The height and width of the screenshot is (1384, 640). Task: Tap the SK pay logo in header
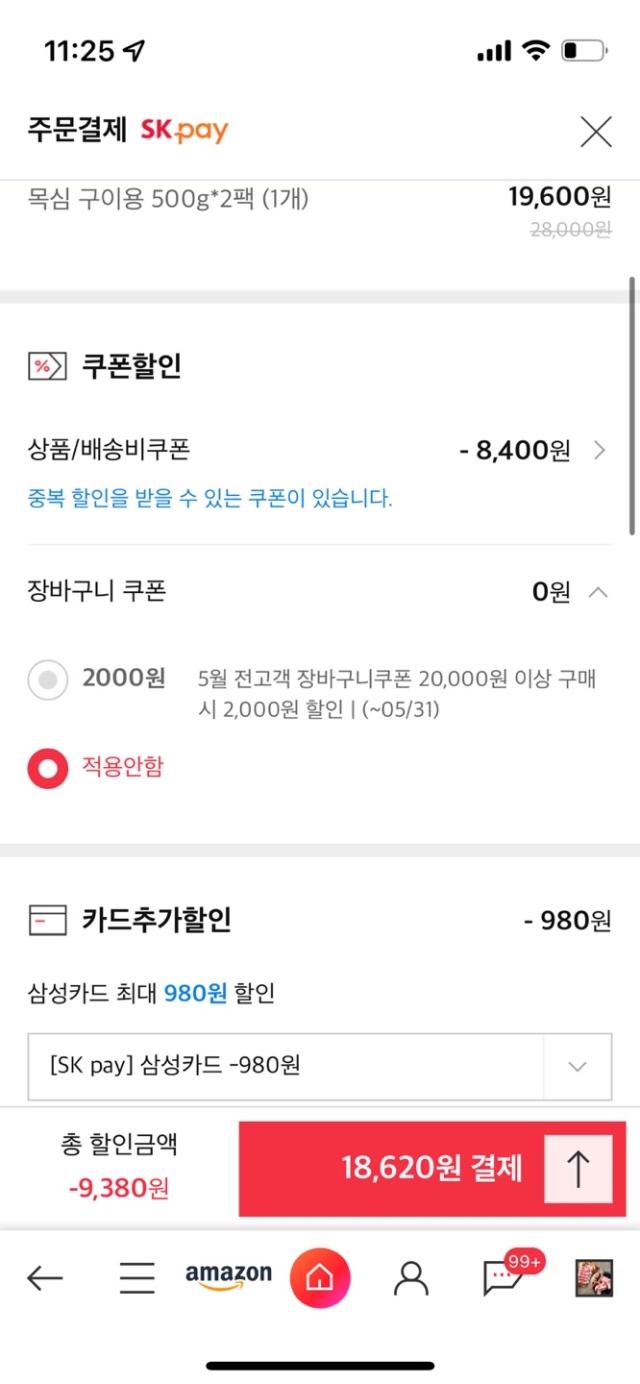[x=184, y=130]
